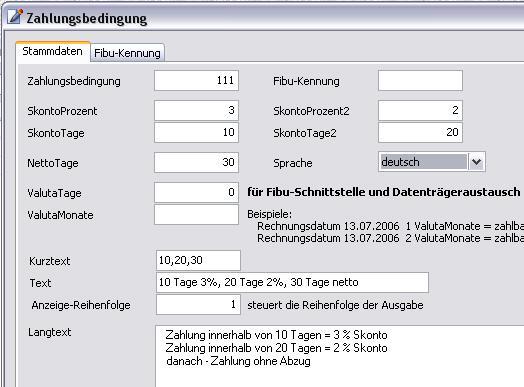Focus the empty Fibu-Kennung input field

click(x=420, y=81)
